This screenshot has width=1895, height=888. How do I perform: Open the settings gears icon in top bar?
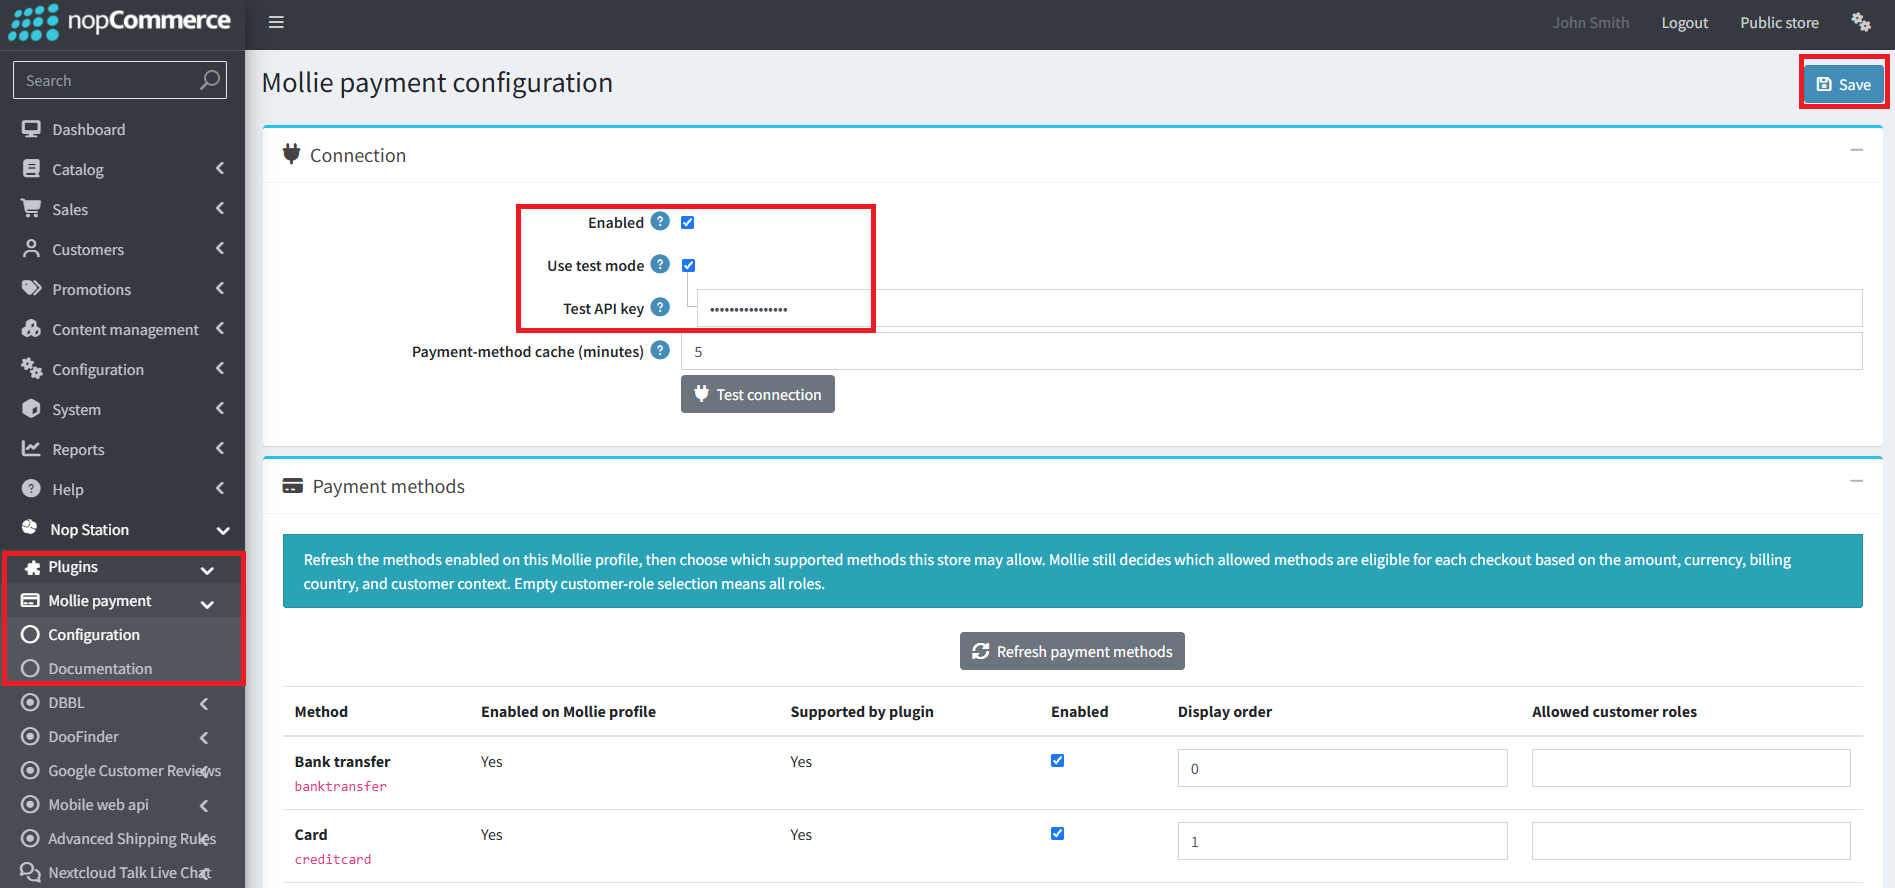tap(1861, 22)
